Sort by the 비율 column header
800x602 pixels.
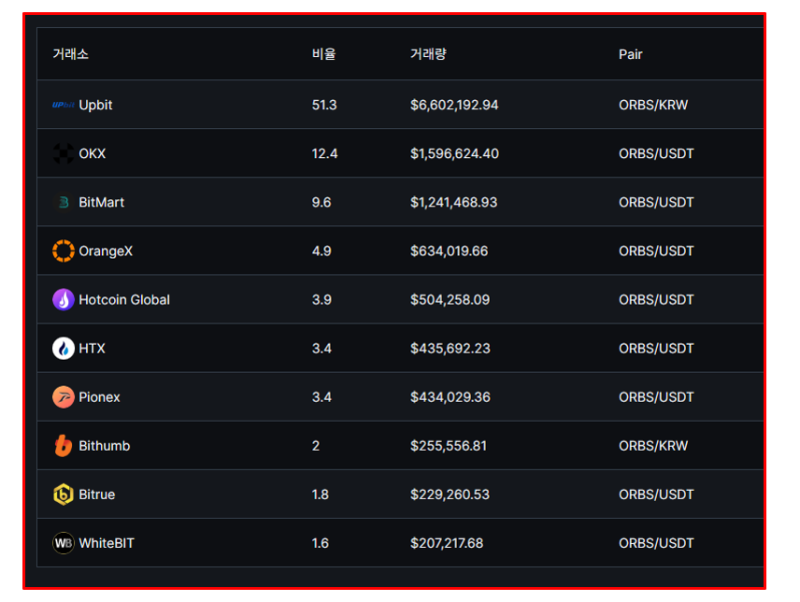pyautogui.click(x=324, y=54)
